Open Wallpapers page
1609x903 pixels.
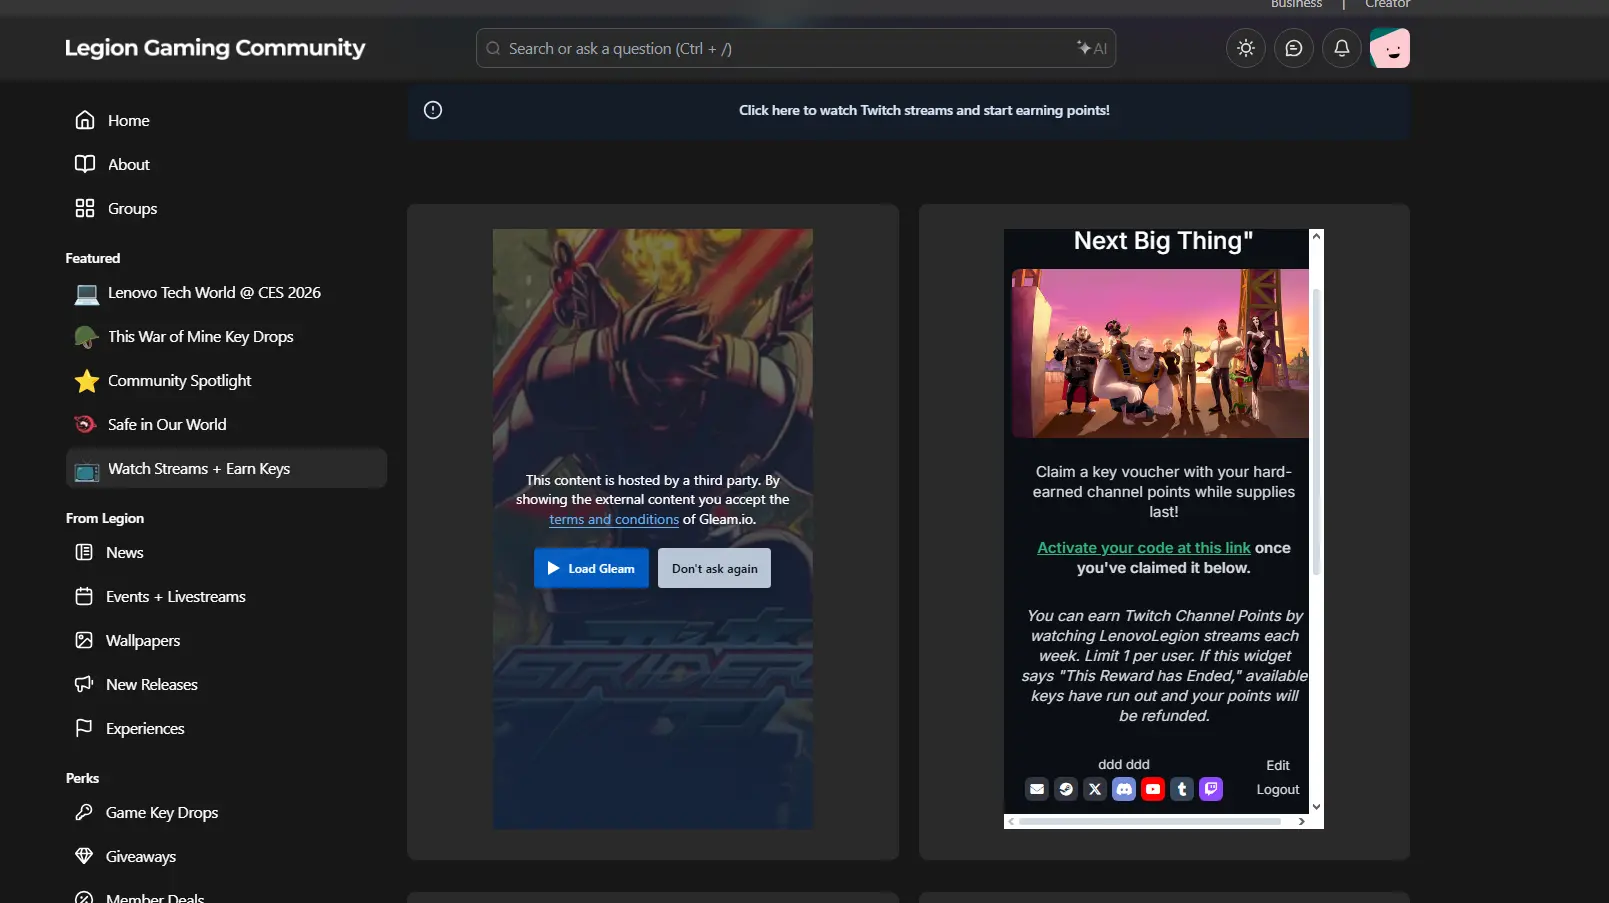(226, 640)
